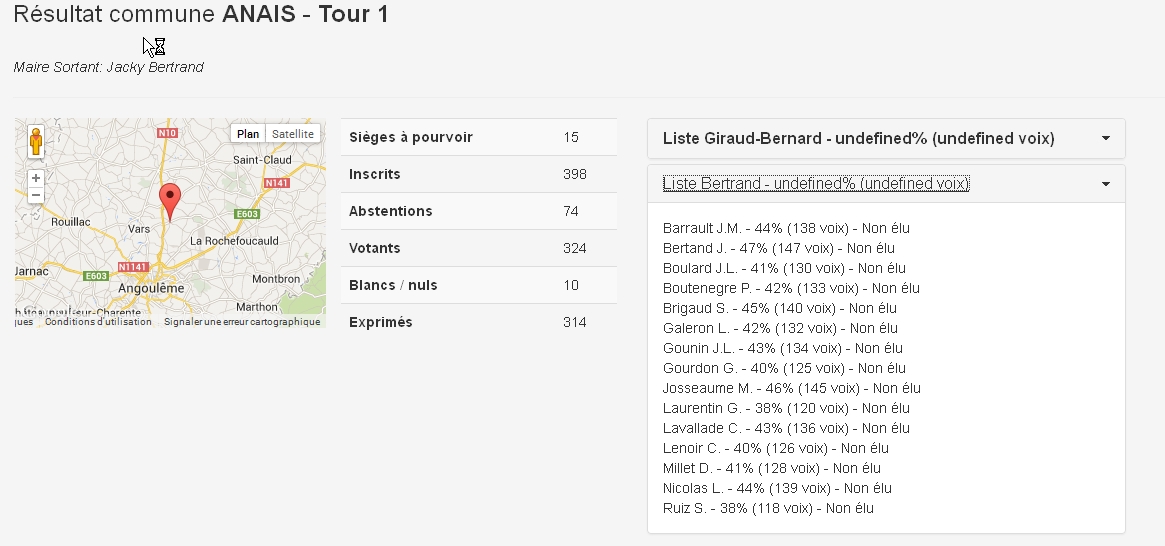
Task: Click the N10 road shield on map
Action: pyautogui.click(x=168, y=133)
